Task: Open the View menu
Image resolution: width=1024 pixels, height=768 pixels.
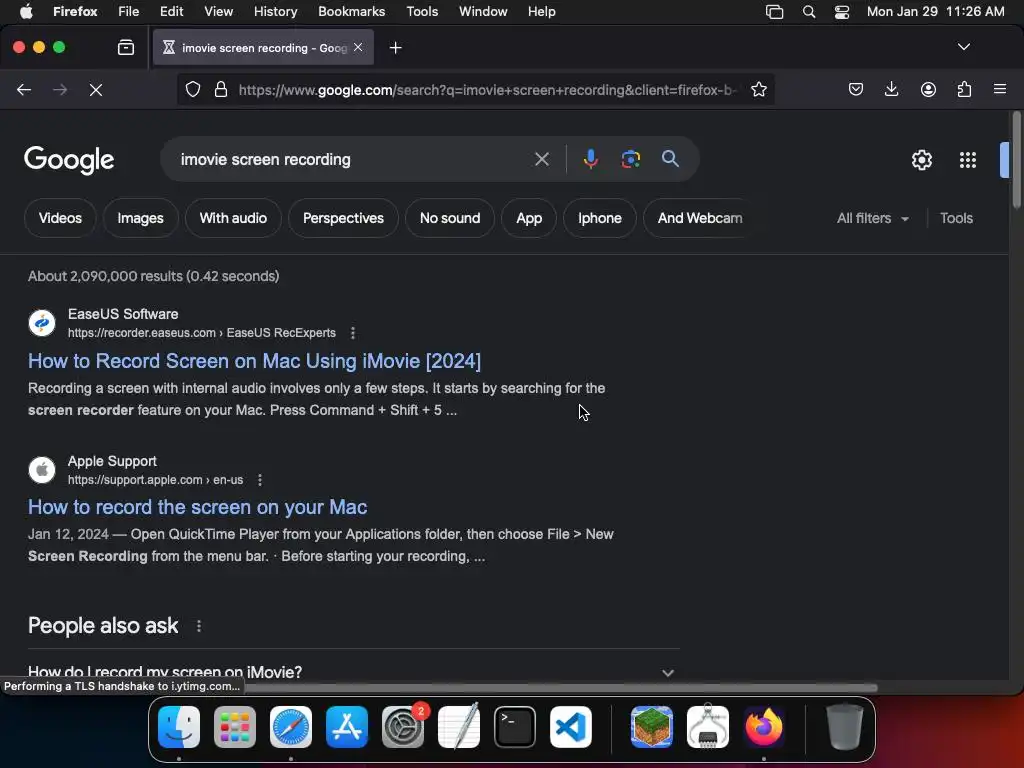Action: pyautogui.click(x=218, y=12)
